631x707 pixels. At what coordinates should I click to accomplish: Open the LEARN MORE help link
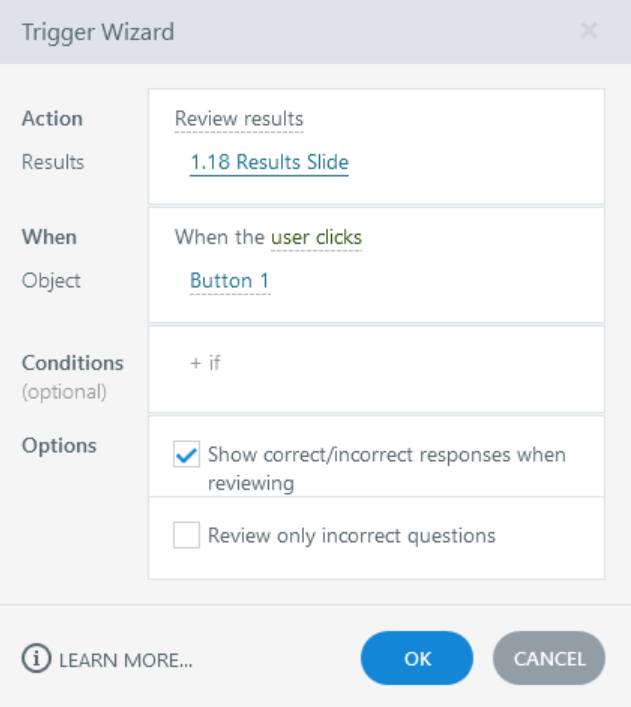[x=125, y=660]
